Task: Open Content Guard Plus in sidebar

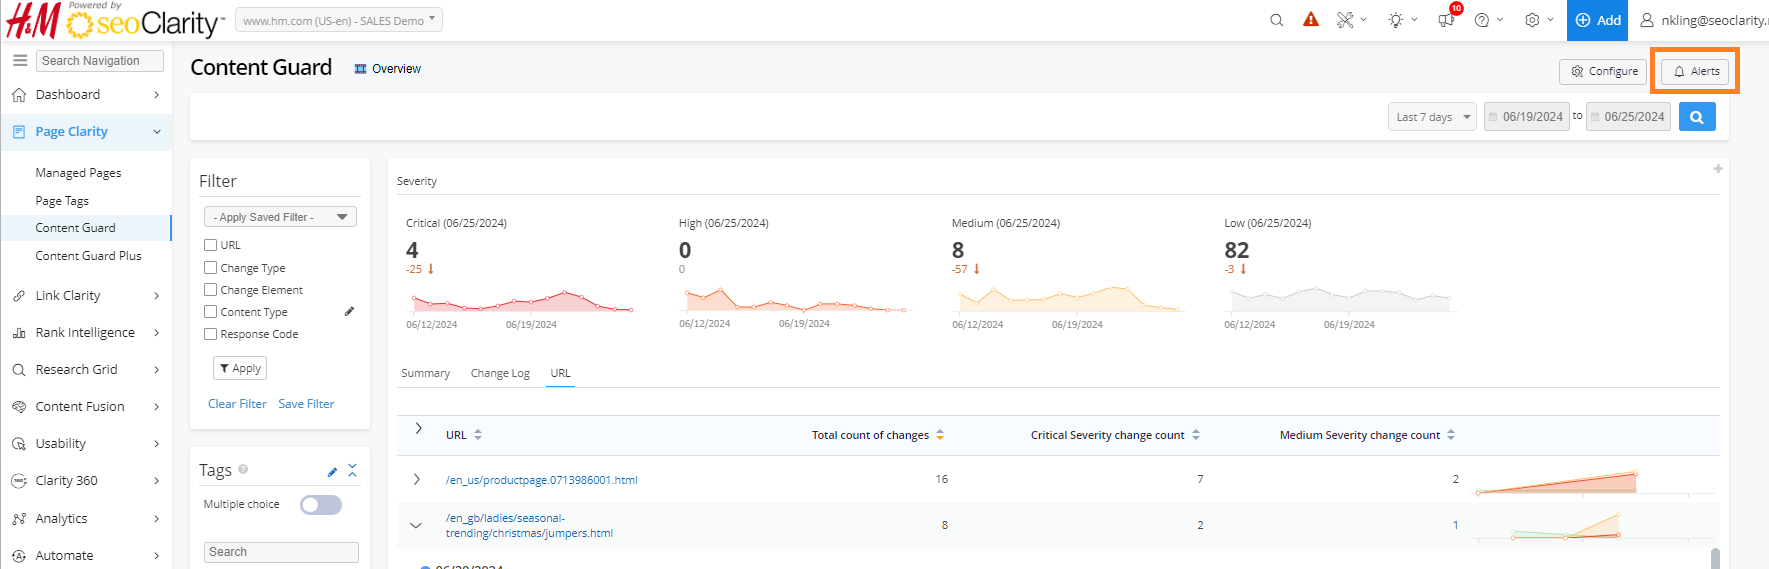Action: (x=88, y=256)
